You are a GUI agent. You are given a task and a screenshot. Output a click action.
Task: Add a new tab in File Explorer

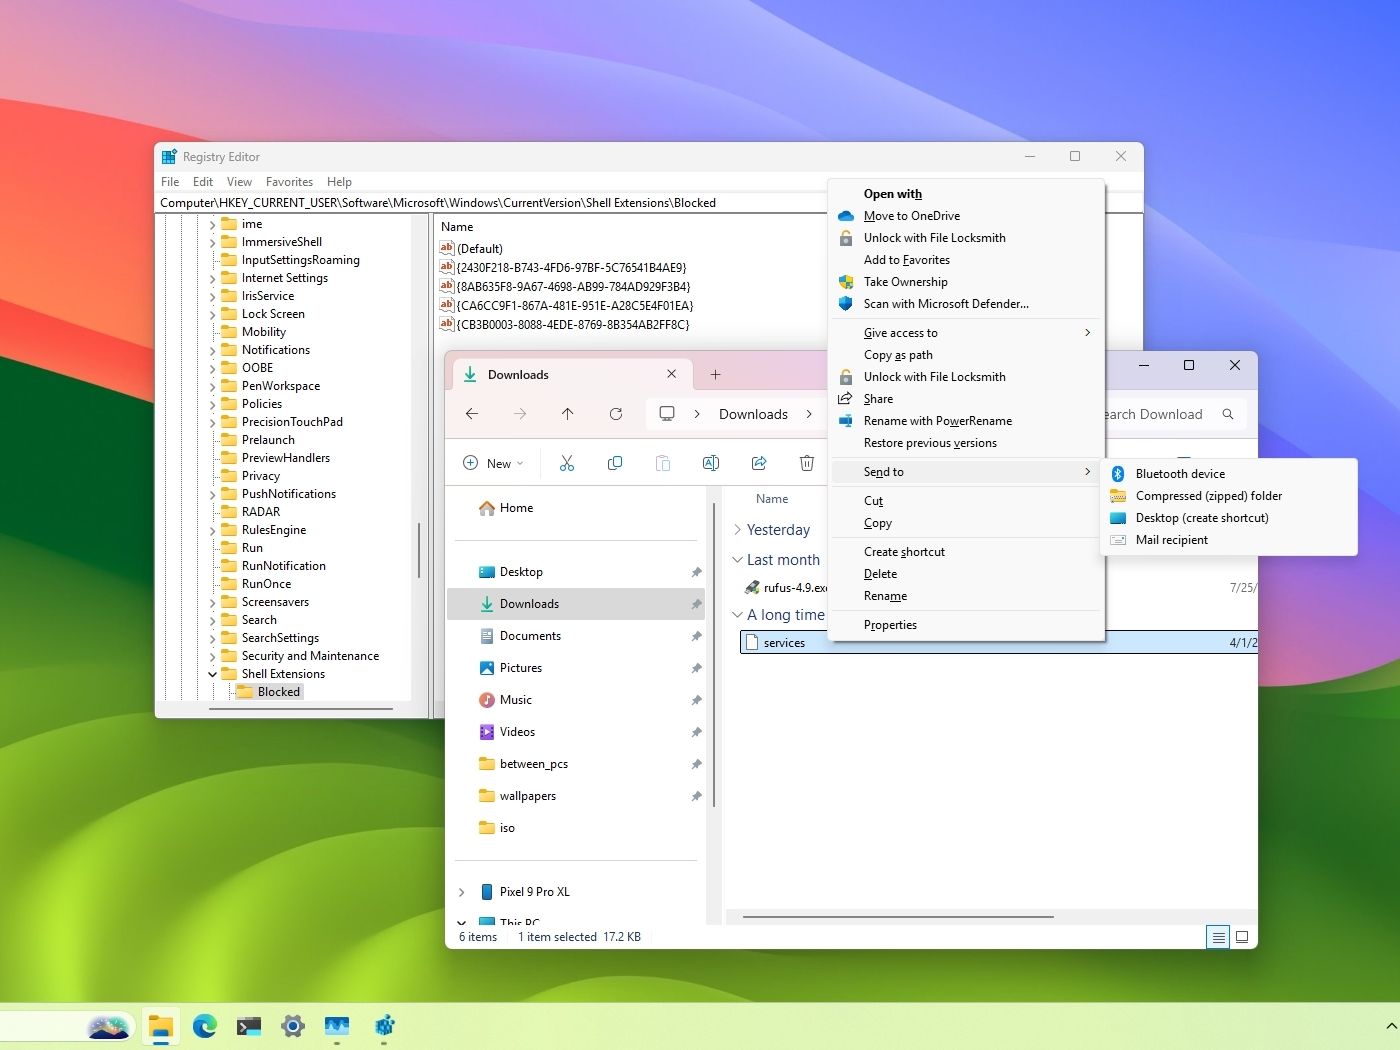tap(715, 374)
